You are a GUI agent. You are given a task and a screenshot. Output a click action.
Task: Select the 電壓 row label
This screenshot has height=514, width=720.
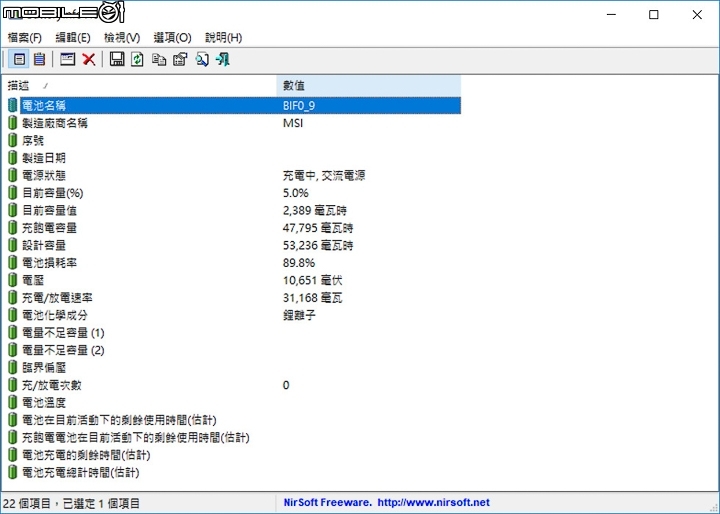(x=33, y=280)
